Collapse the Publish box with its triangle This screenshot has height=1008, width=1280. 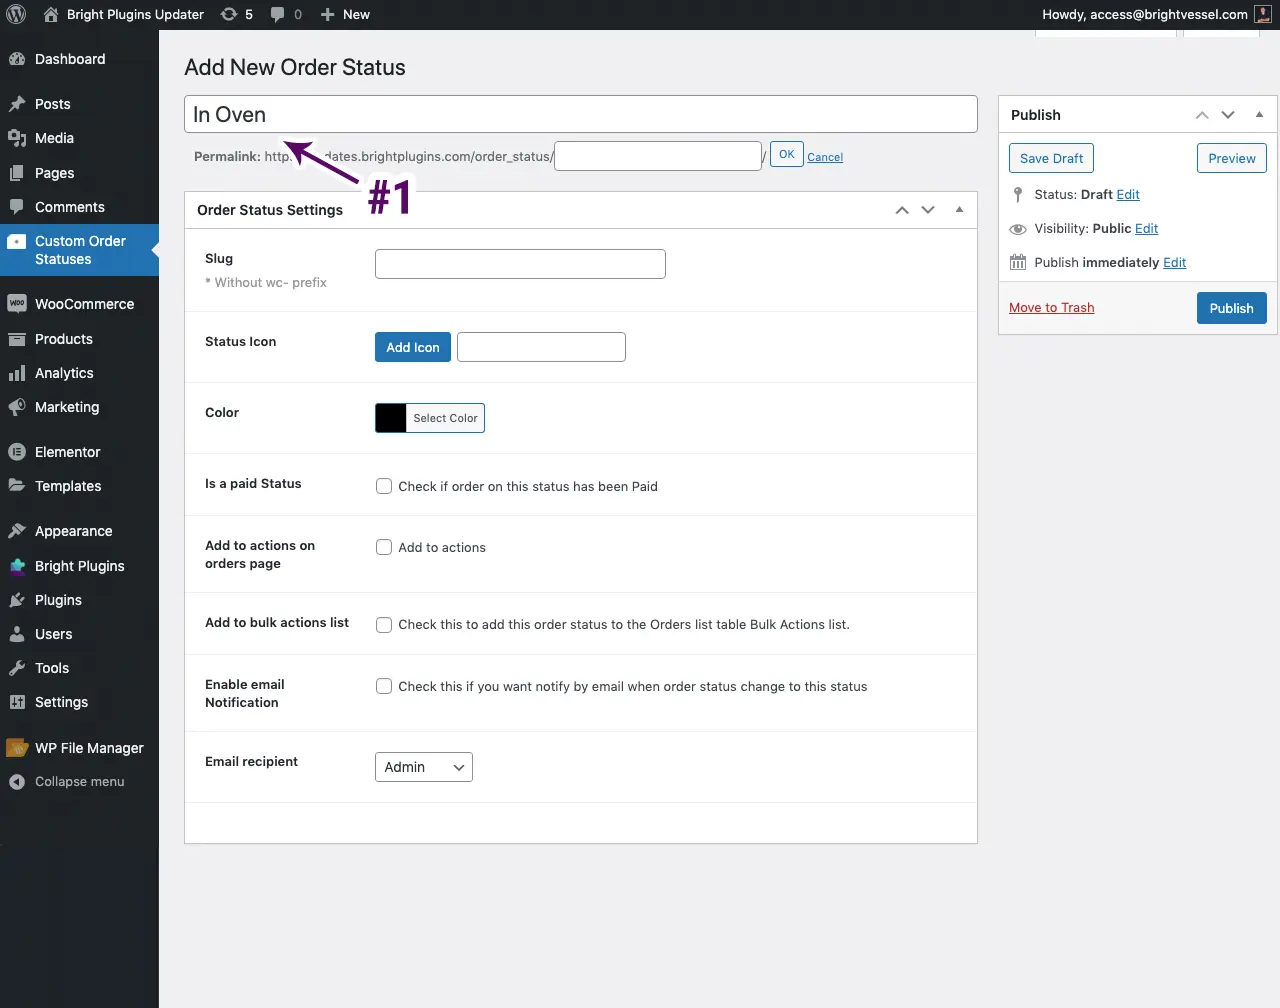tap(1259, 114)
